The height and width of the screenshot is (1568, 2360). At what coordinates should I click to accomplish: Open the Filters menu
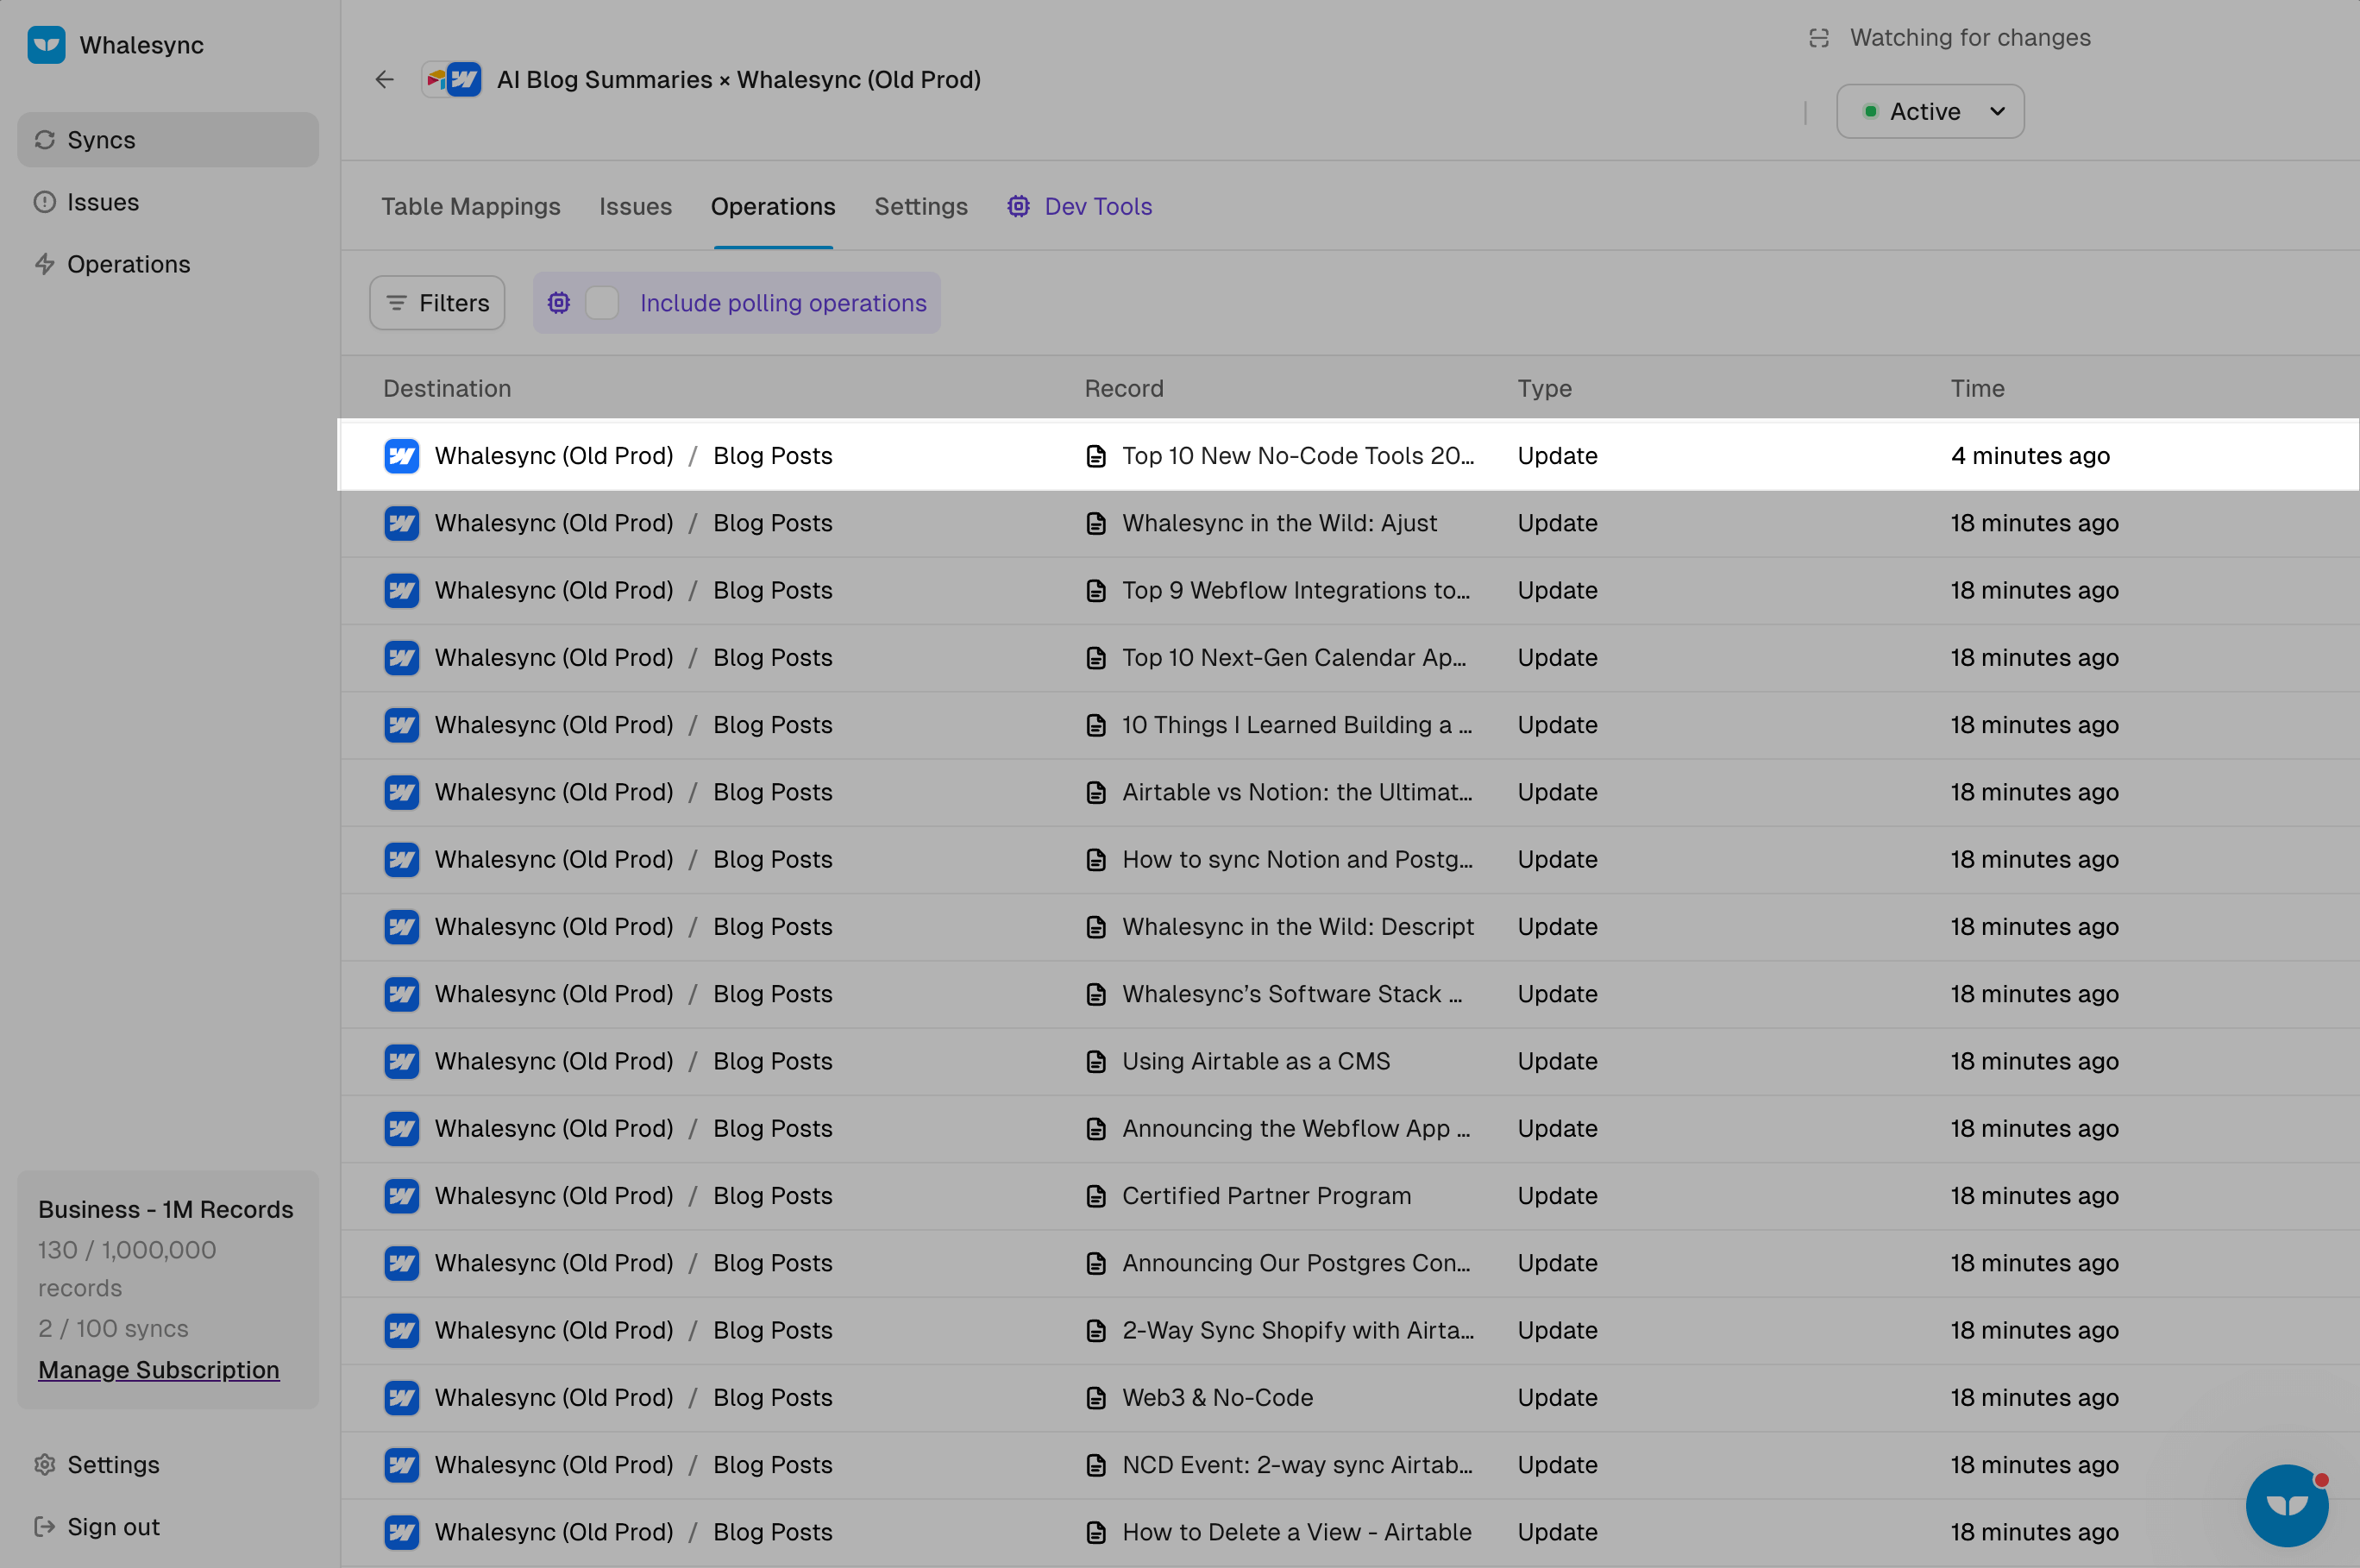pyautogui.click(x=437, y=303)
